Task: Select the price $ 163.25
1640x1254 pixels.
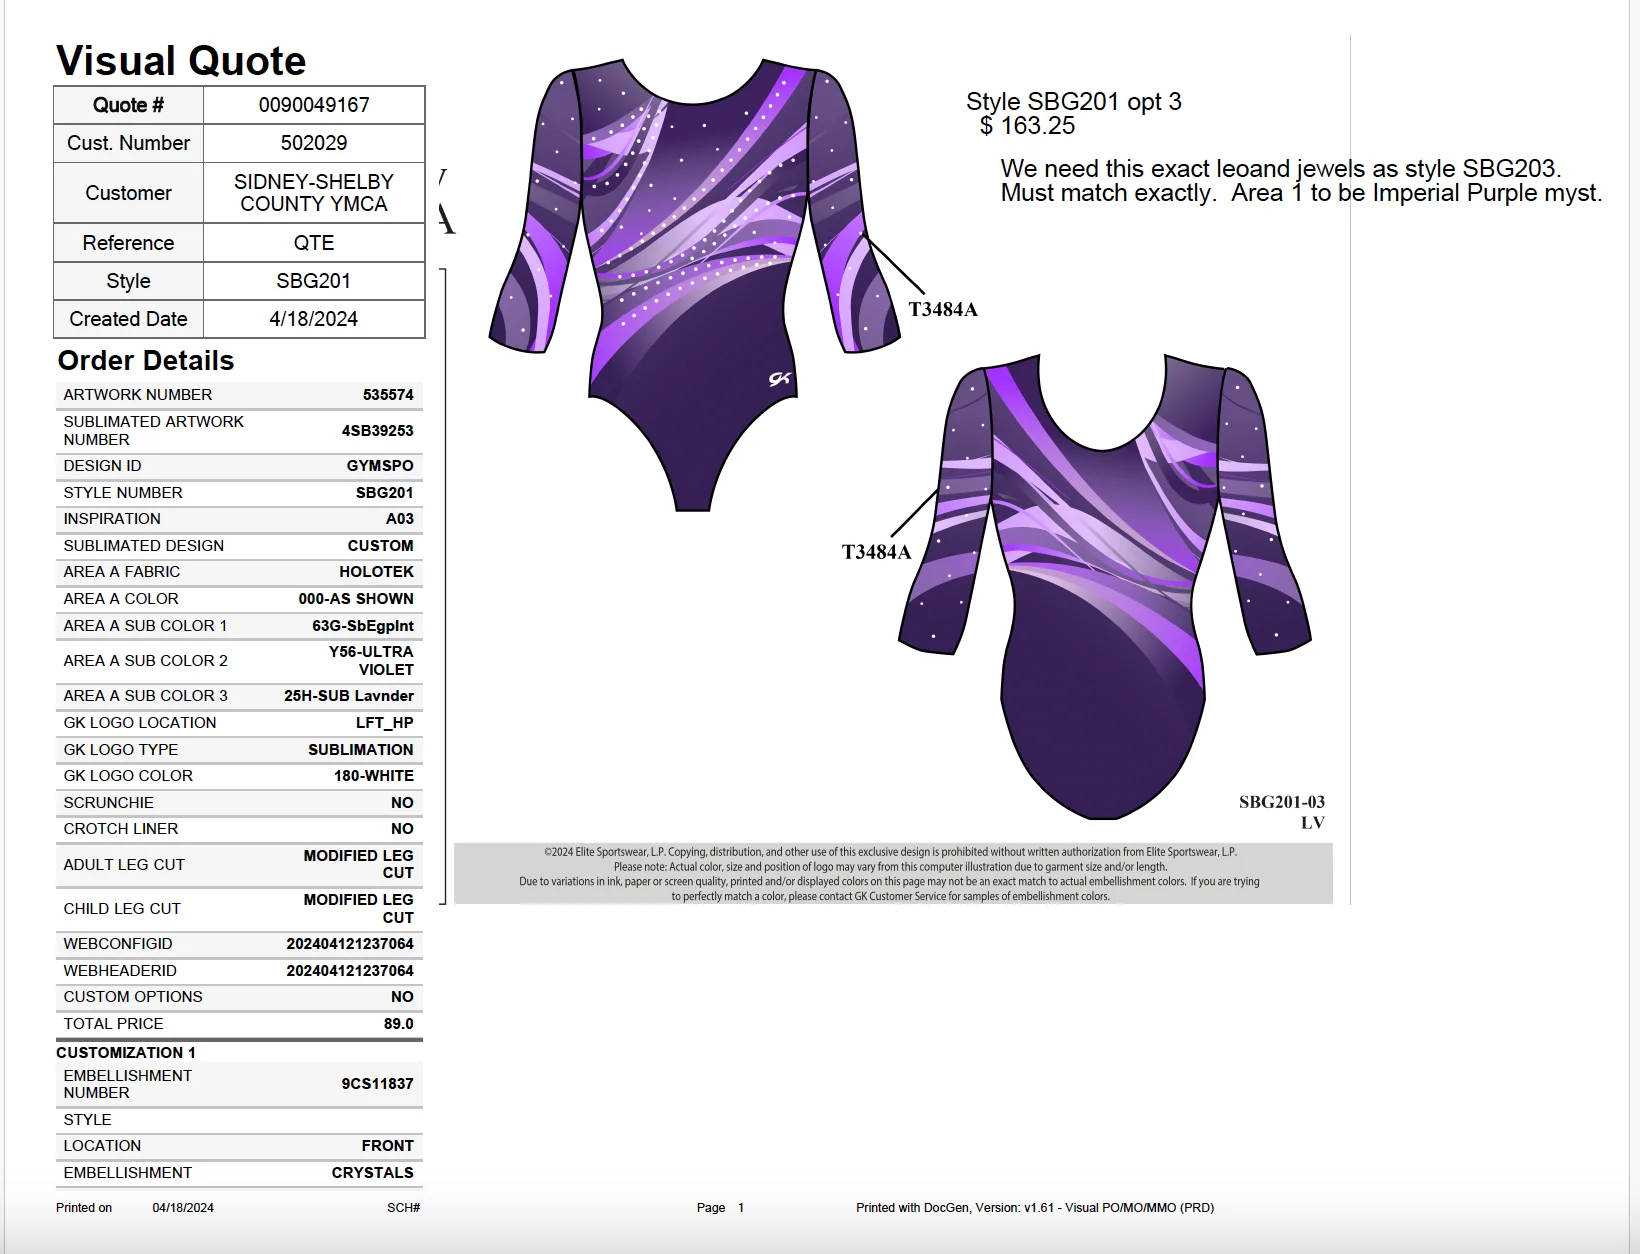Action: (x=1028, y=126)
